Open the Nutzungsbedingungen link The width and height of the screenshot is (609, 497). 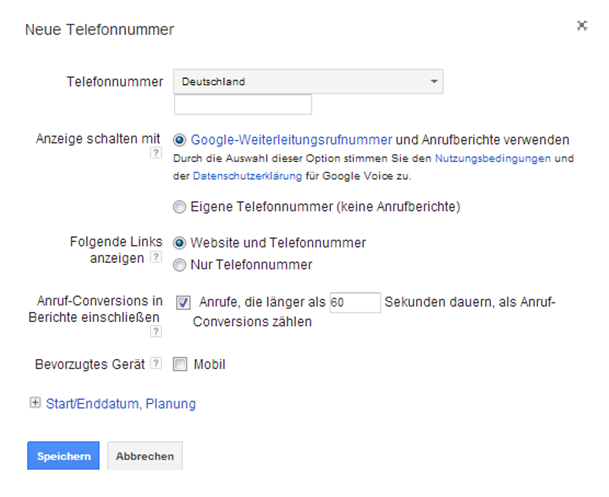point(493,158)
